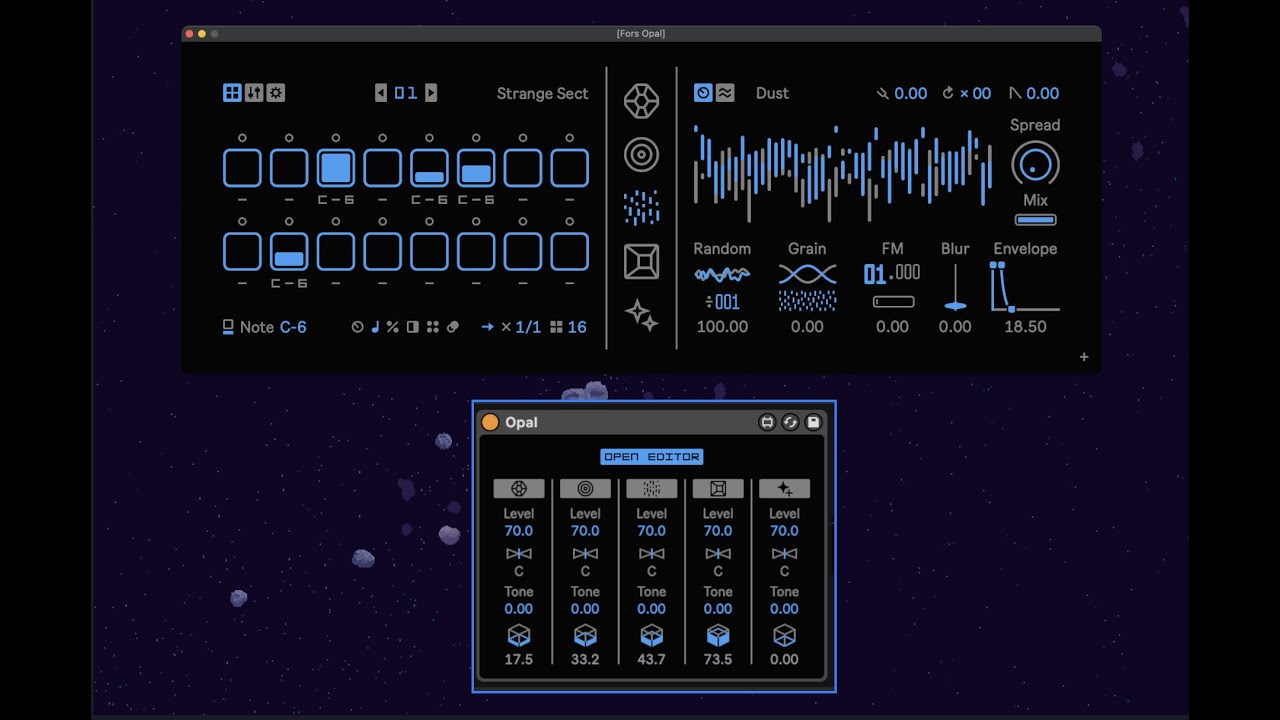The height and width of the screenshot is (720, 1280).
Task: Toggle the first step pad in the top row
Action: (x=242, y=168)
